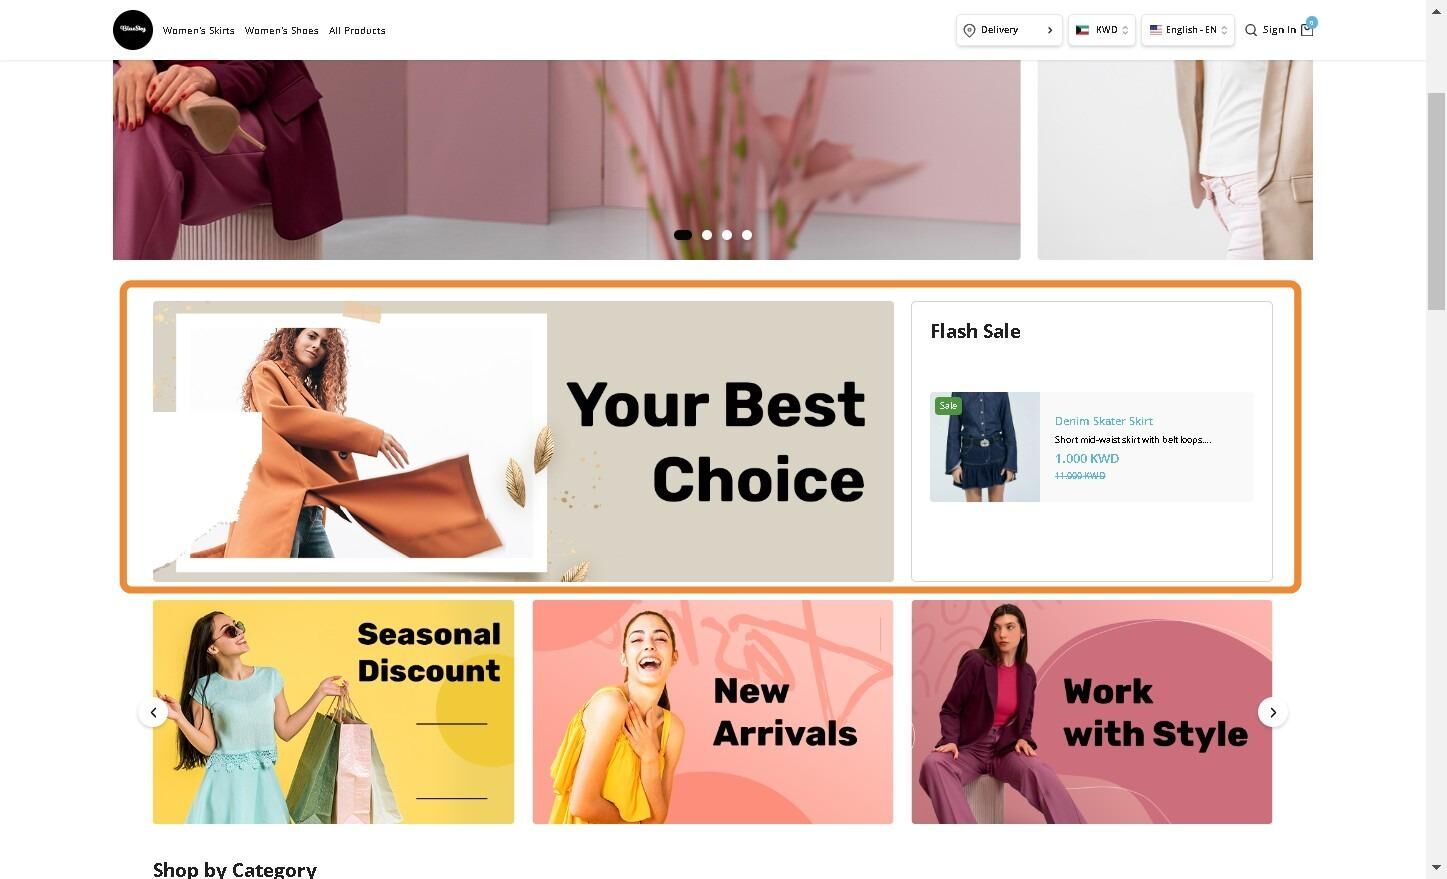Click the Delivery location pin icon

(x=969, y=30)
